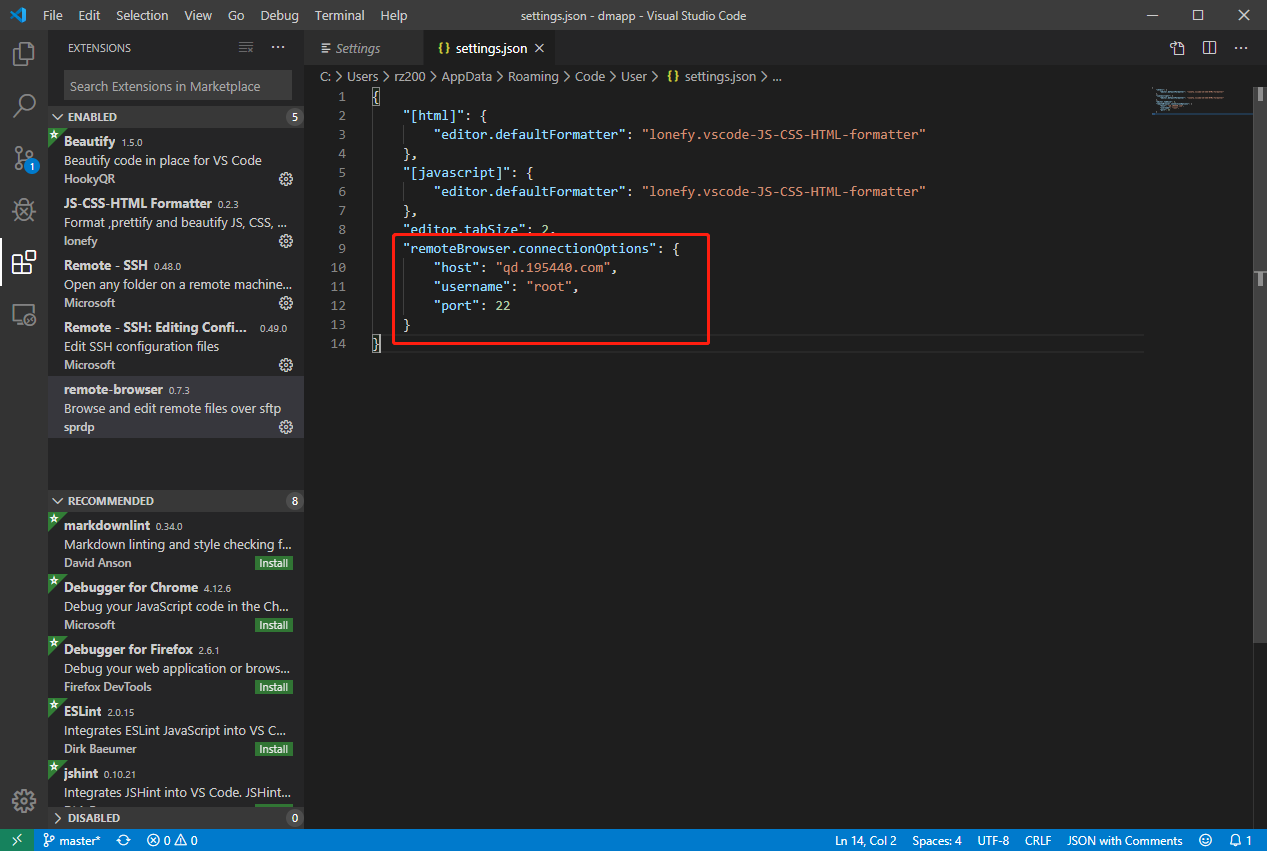The image size is (1267, 851).
Task: Open the Terminal menu
Action: (340, 16)
